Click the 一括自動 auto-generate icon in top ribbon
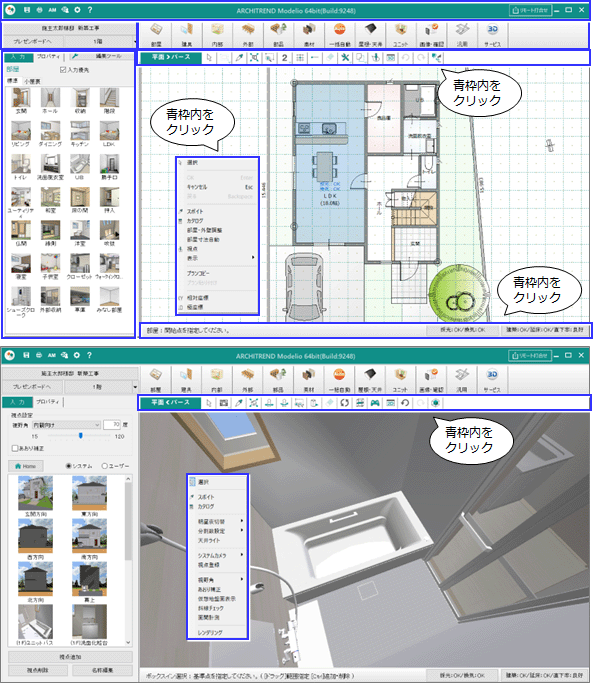595x683 pixels. coord(339,34)
